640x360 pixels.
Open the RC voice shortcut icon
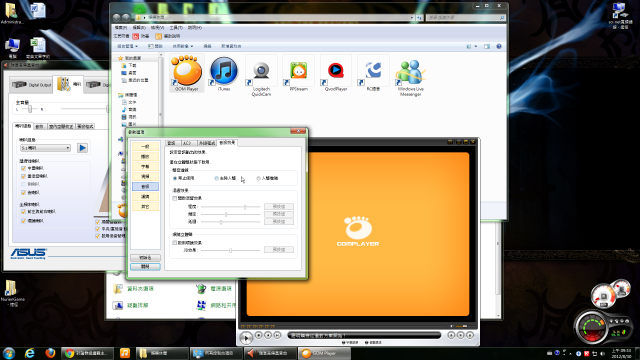[373, 73]
